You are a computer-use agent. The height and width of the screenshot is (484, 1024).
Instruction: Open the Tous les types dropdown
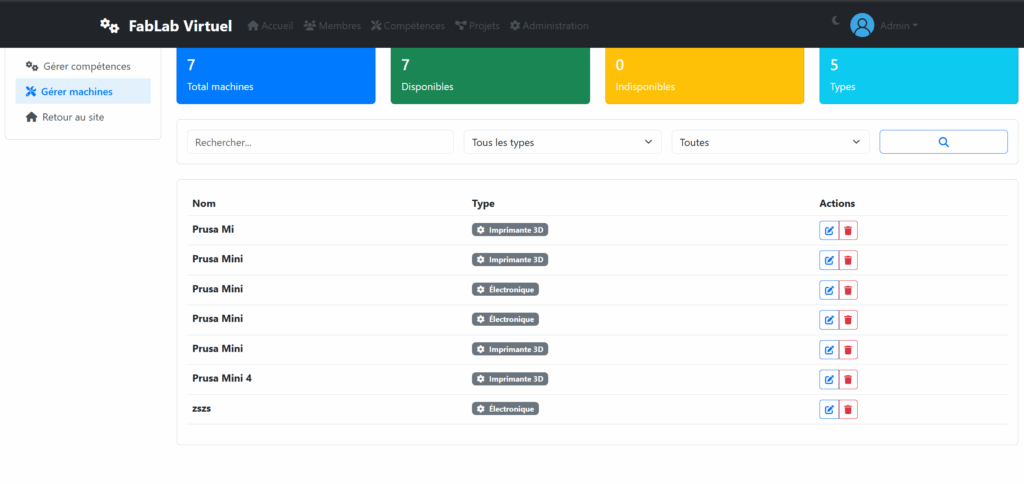pyautogui.click(x=562, y=142)
